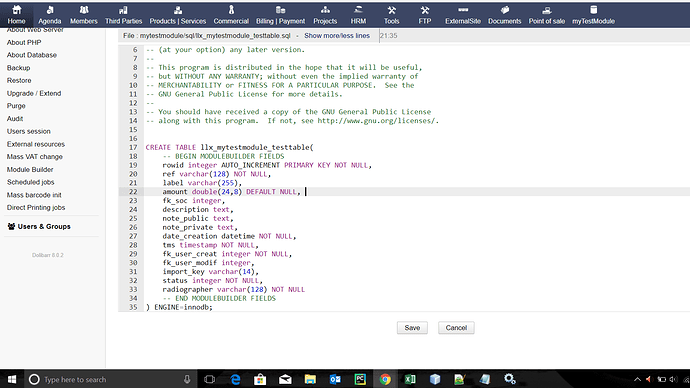
Task: Open the Commercial module icon
Action: coord(231,10)
